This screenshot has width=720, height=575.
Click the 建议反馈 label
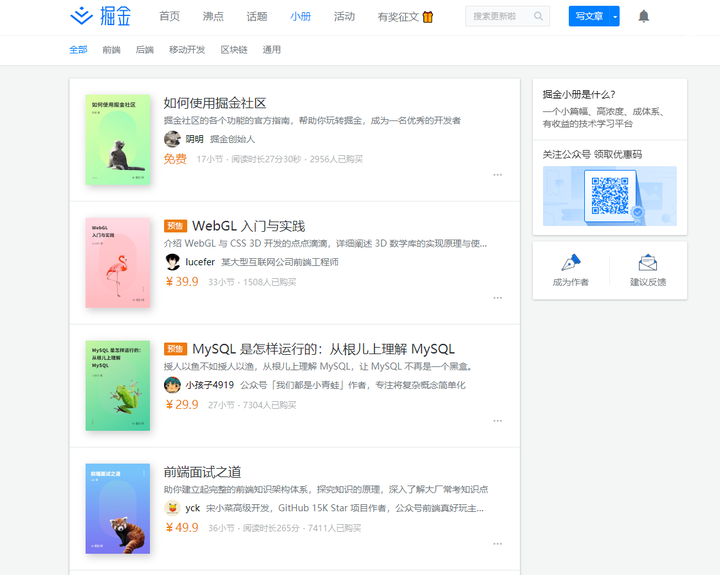click(648, 282)
